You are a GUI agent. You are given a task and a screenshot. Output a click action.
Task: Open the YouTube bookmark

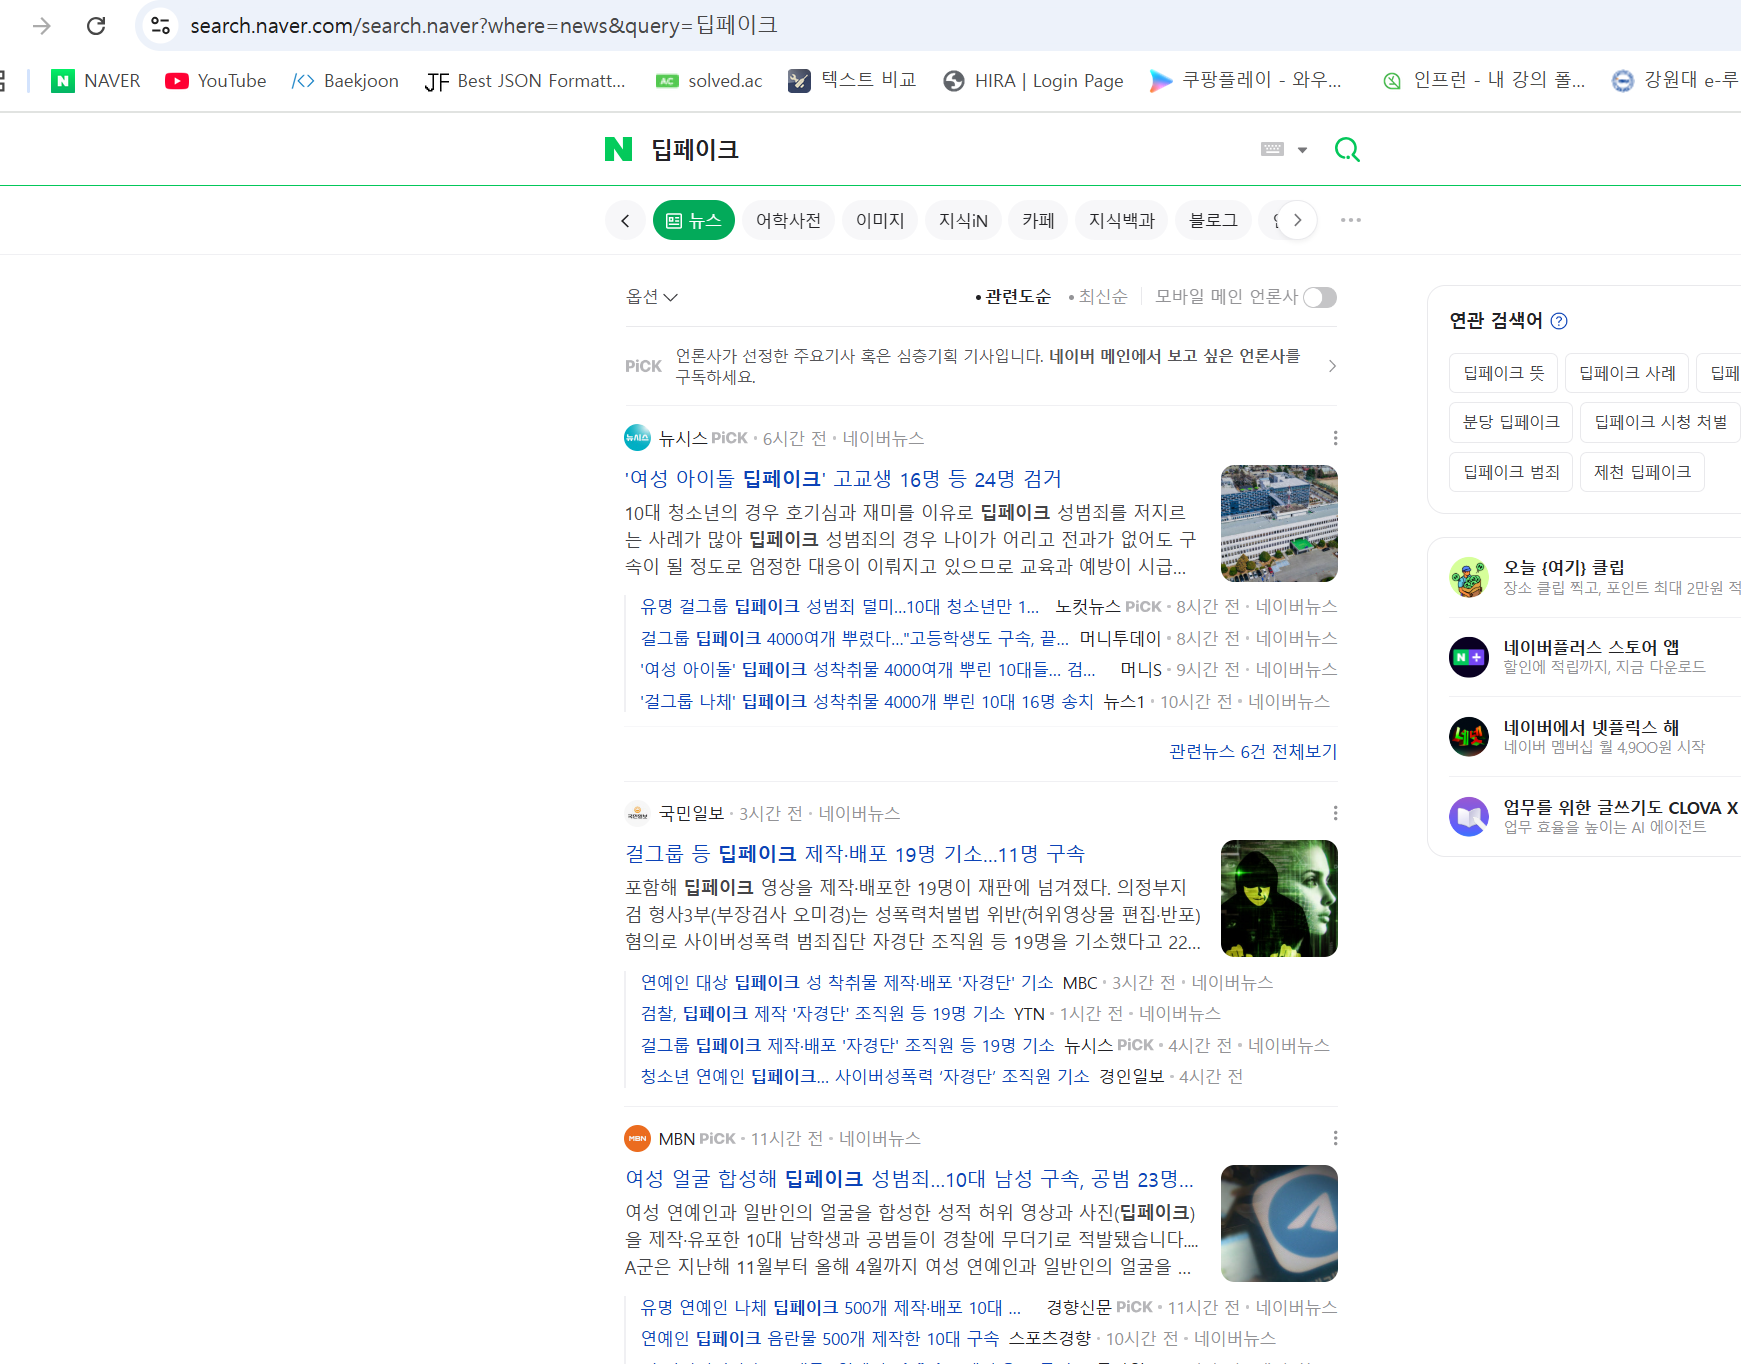click(x=216, y=81)
